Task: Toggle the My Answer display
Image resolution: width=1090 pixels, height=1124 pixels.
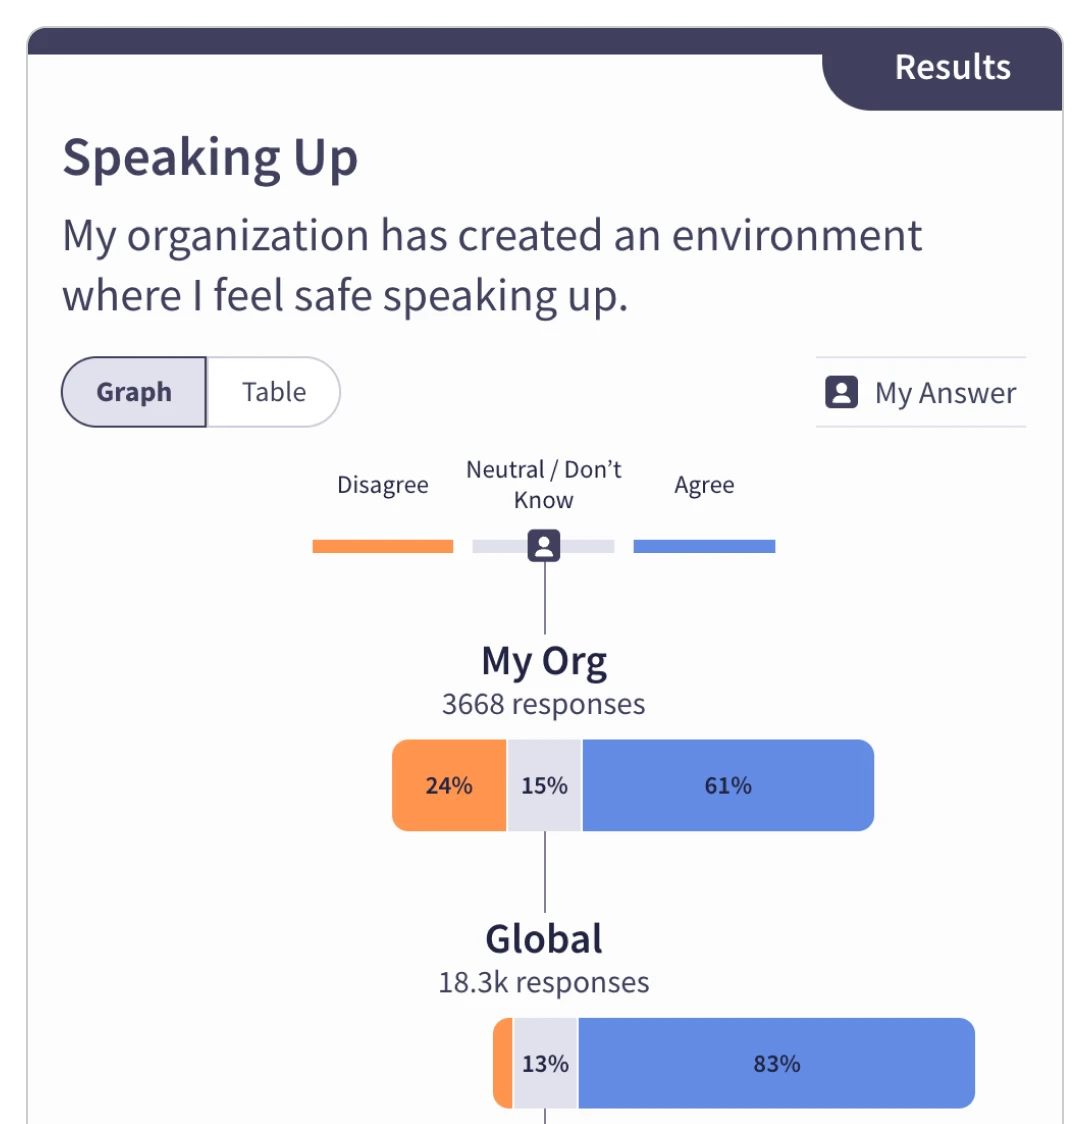Action: [x=920, y=392]
